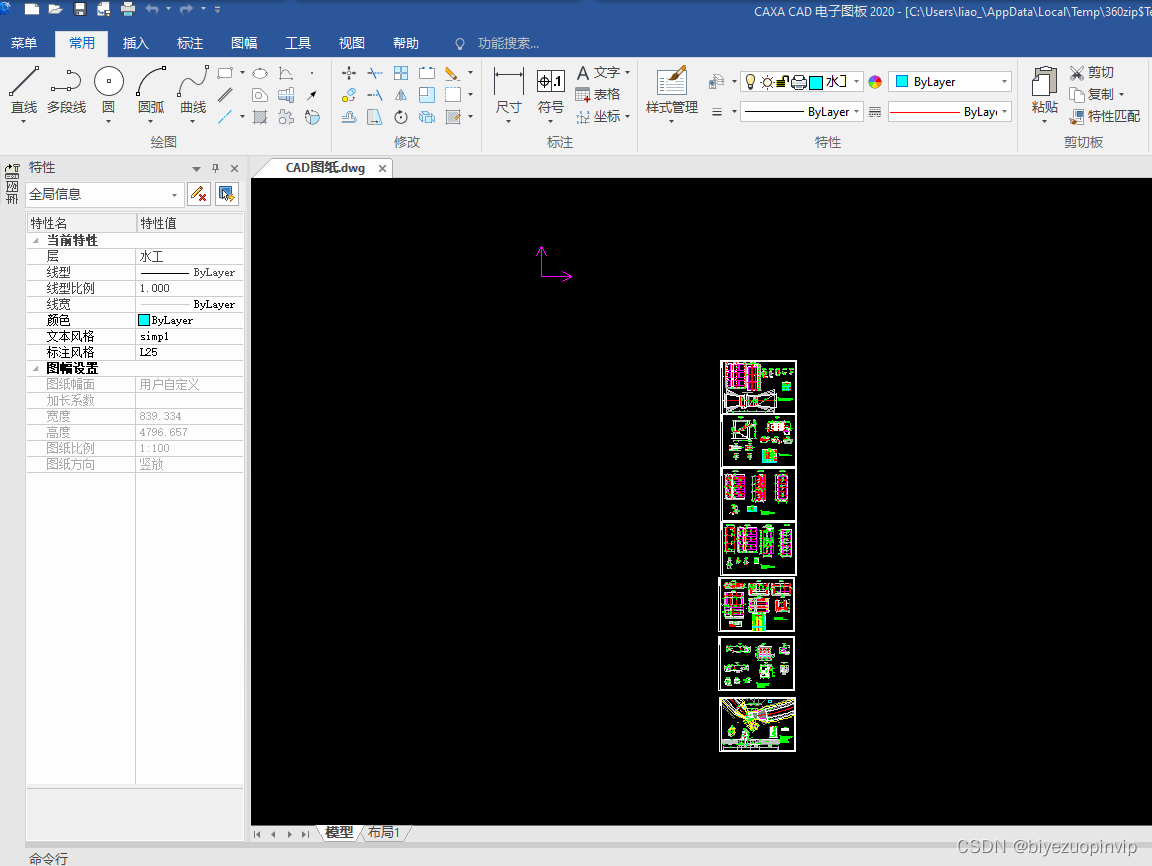Click the cyan 颜色 ByLayer swatch in properties

pos(144,320)
